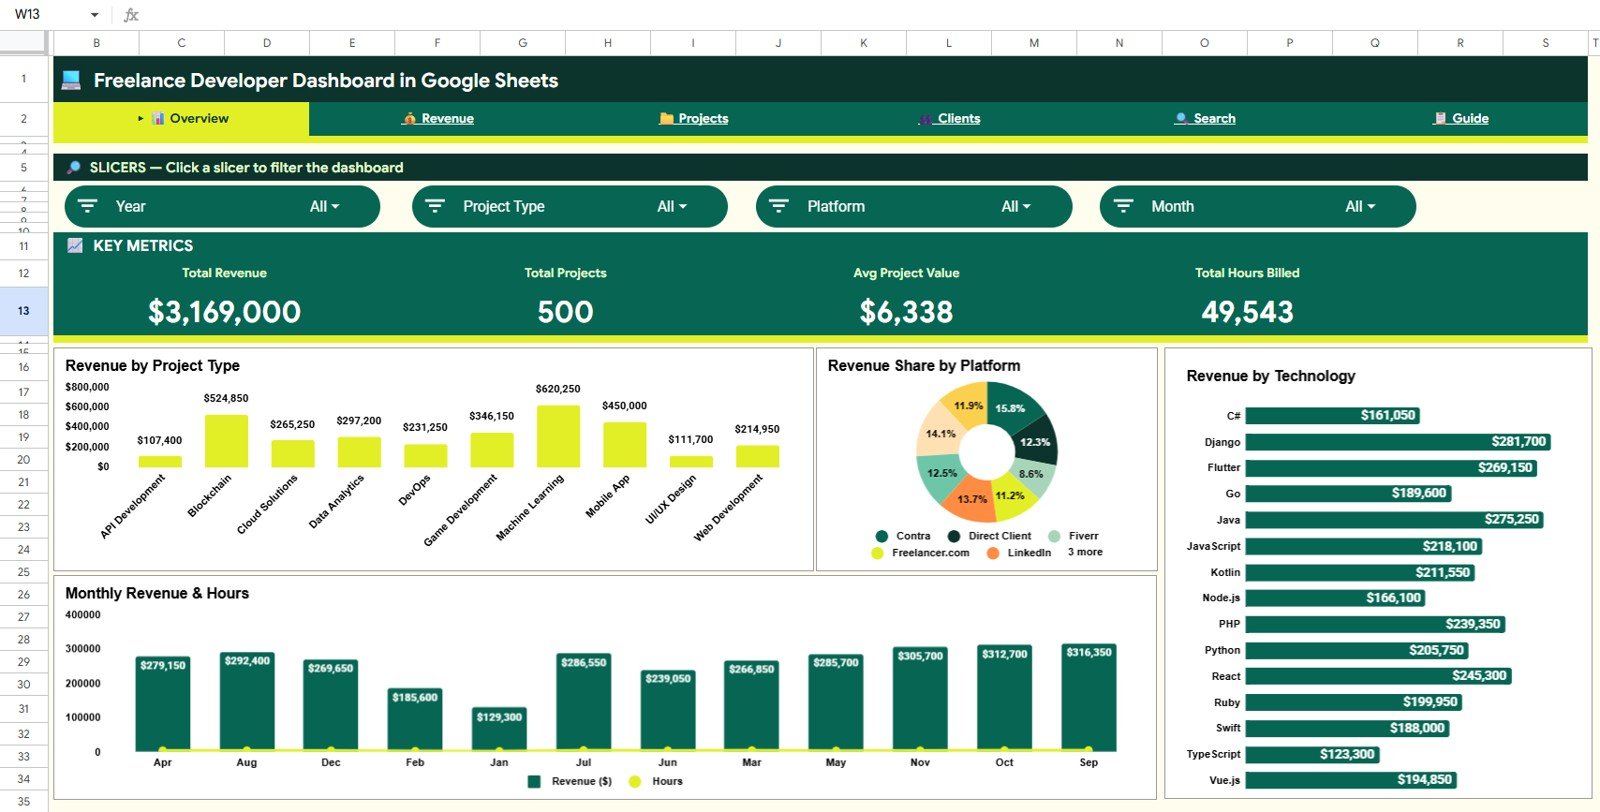Click the Clients tab icon
The width and height of the screenshot is (1600, 812).
coord(926,118)
